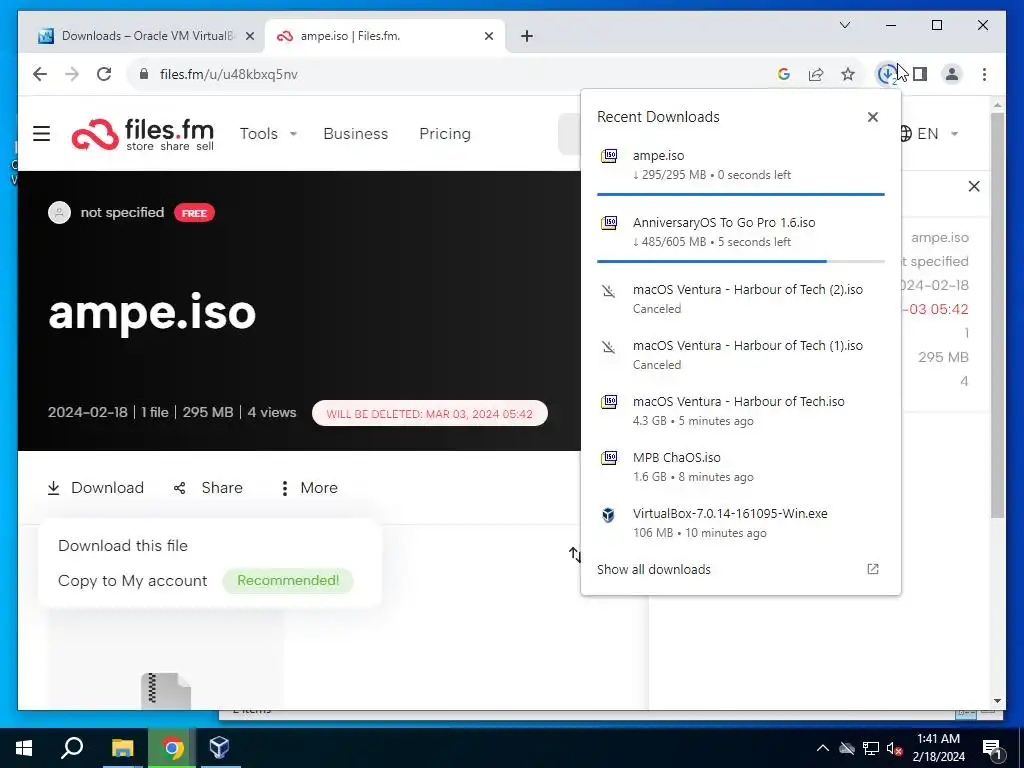Click the tab search chevron in Chrome
The width and height of the screenshot is (1024, 768).
point(845,25)
